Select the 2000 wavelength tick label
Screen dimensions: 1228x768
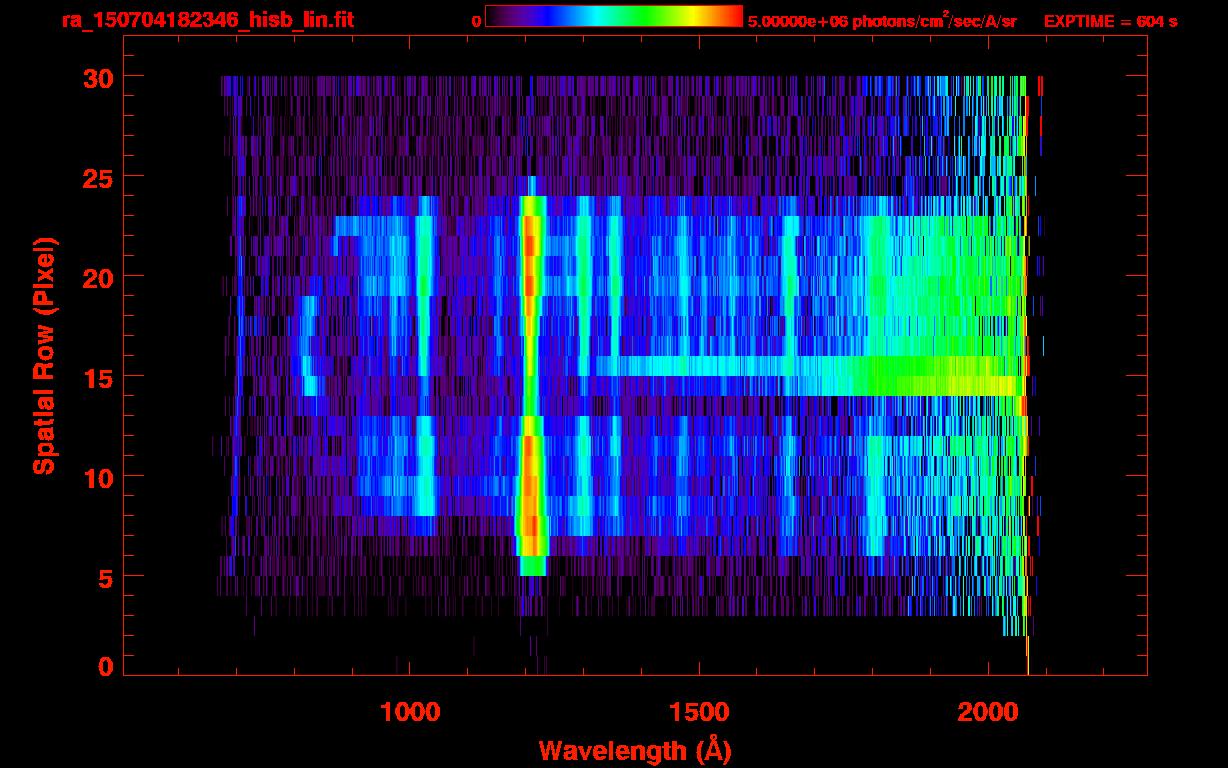coord(988,712)
